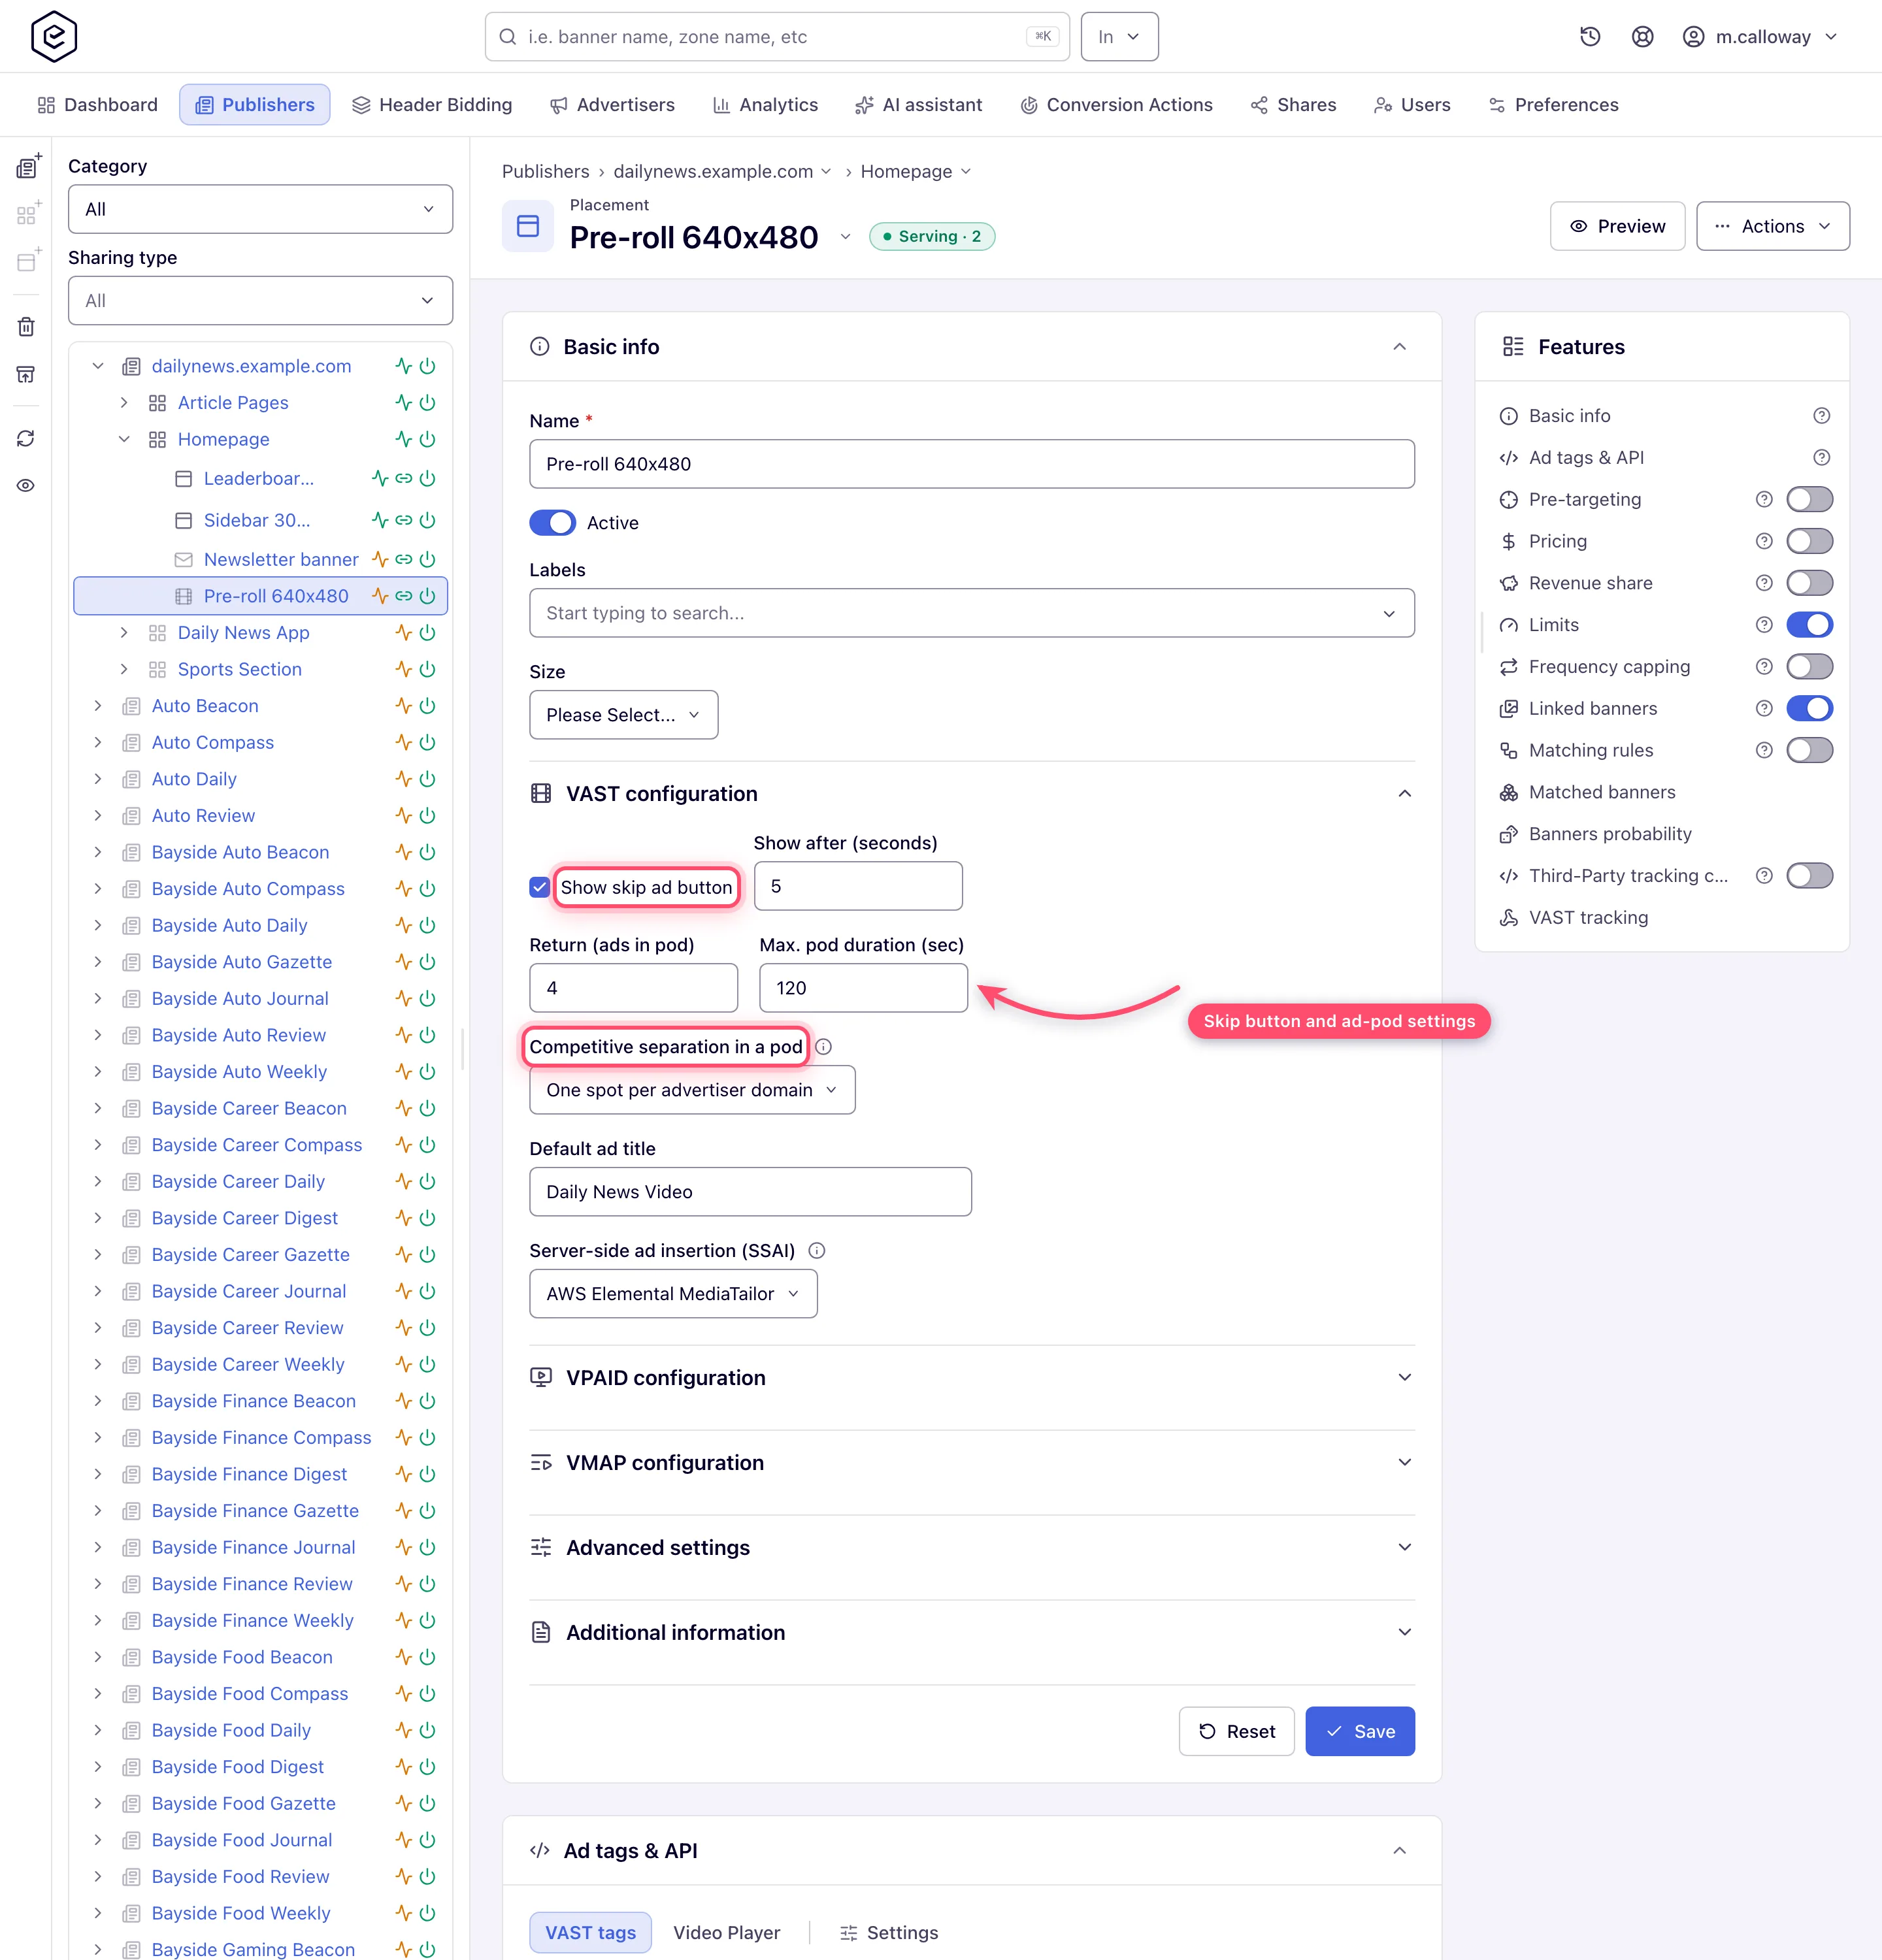Image resolution: width=1882 pixels, height=1960 pixels.
Task: Open the Actions button menu
Action: (x=1773, y=226)
